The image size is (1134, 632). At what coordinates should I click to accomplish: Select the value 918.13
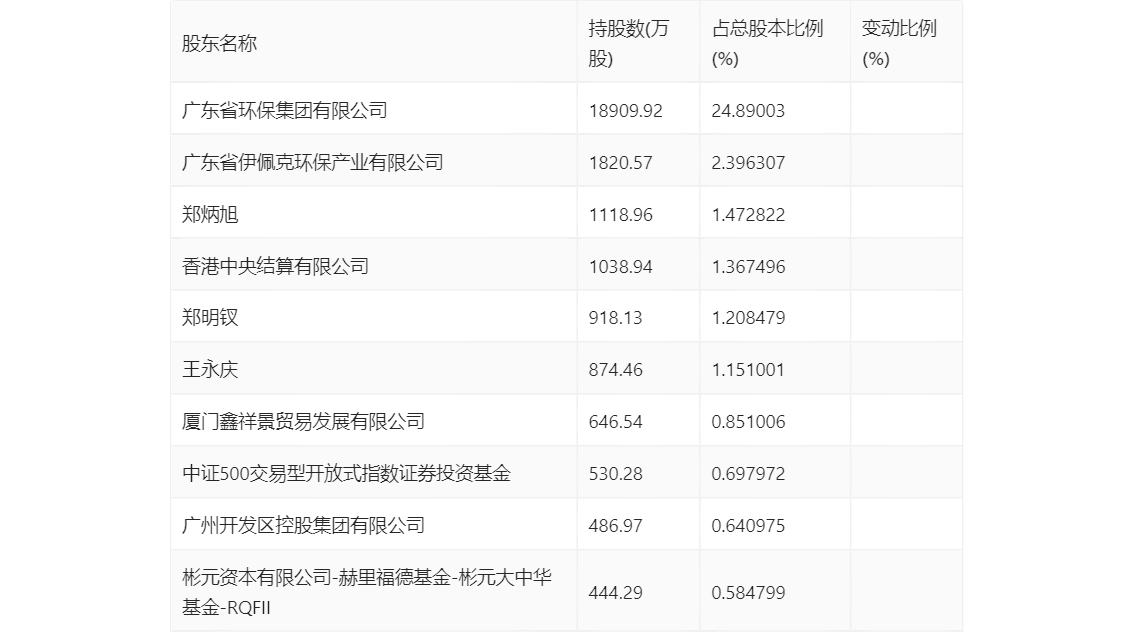[x=615, y=317]
